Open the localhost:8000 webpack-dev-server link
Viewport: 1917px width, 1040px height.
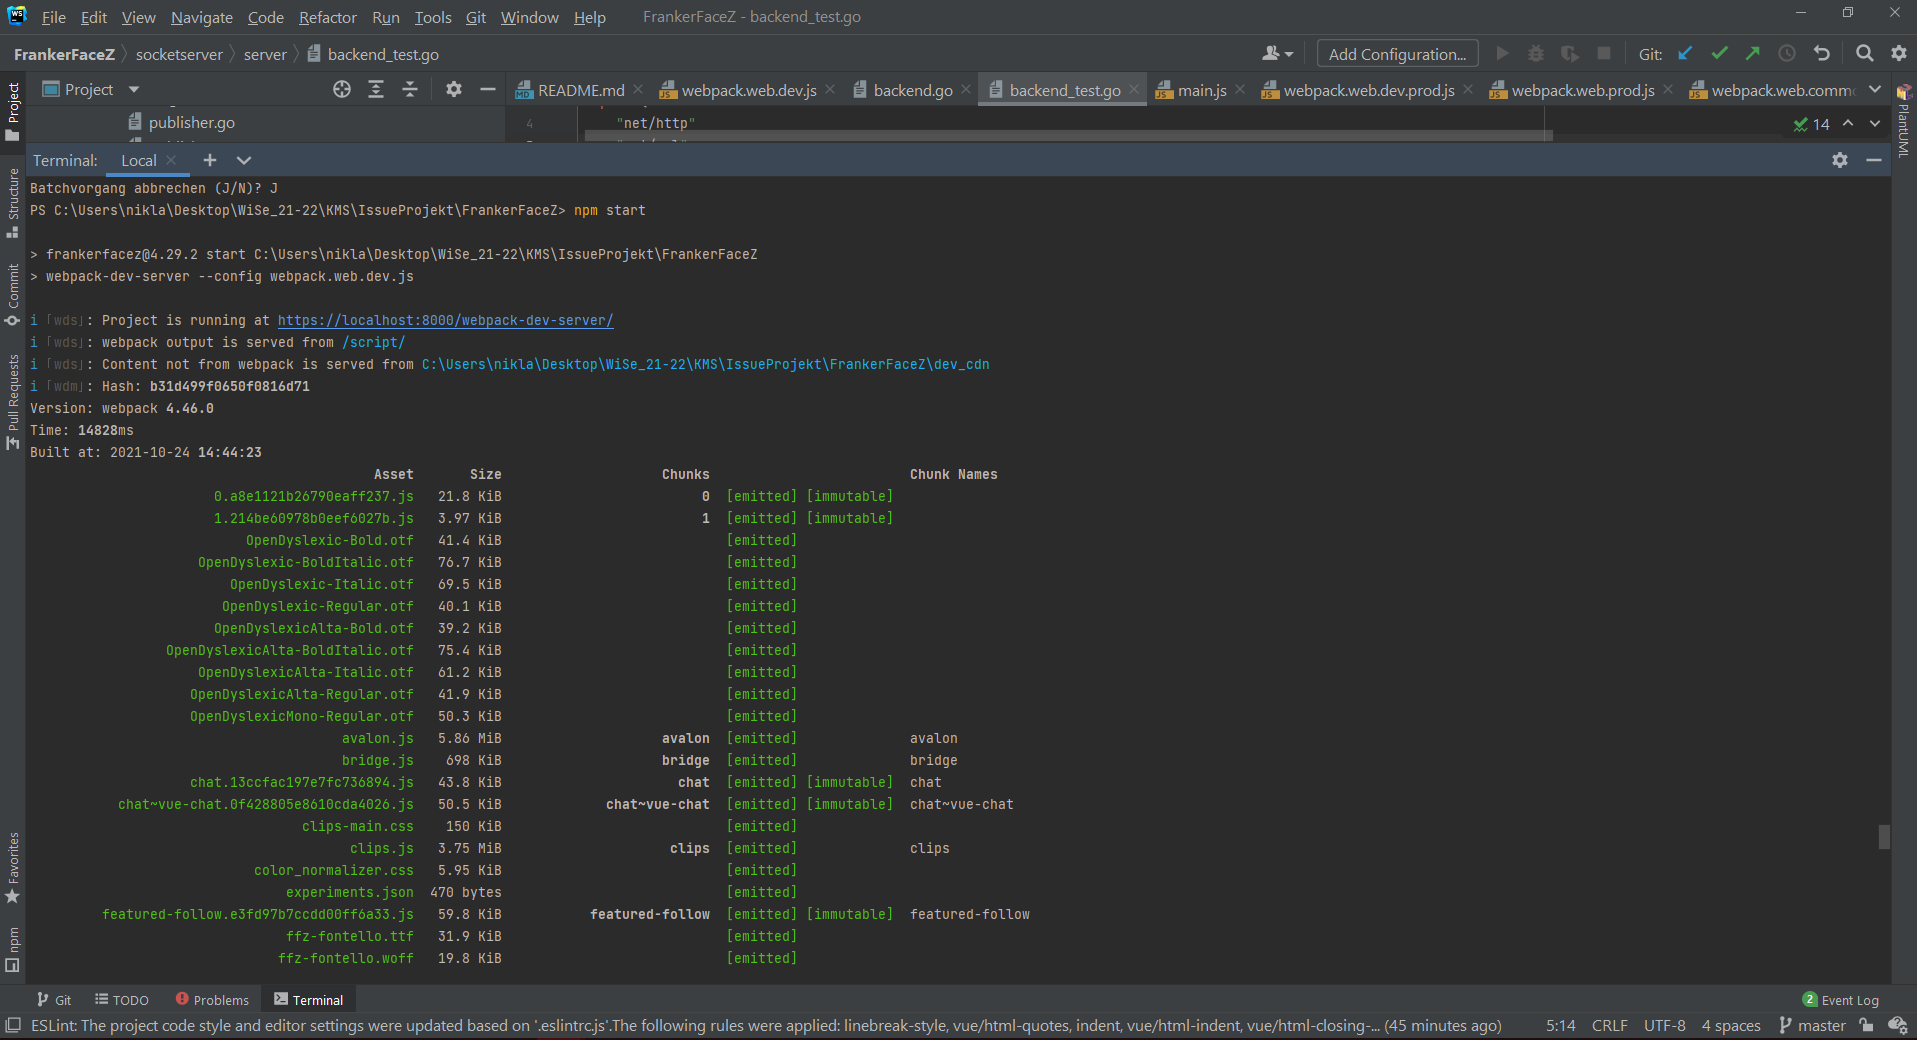coord(446,320)
